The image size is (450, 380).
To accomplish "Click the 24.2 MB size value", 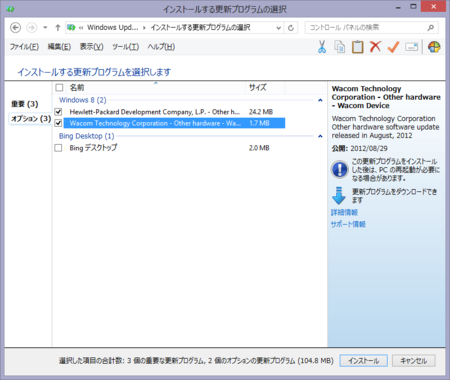I will (x=261, y=112).
